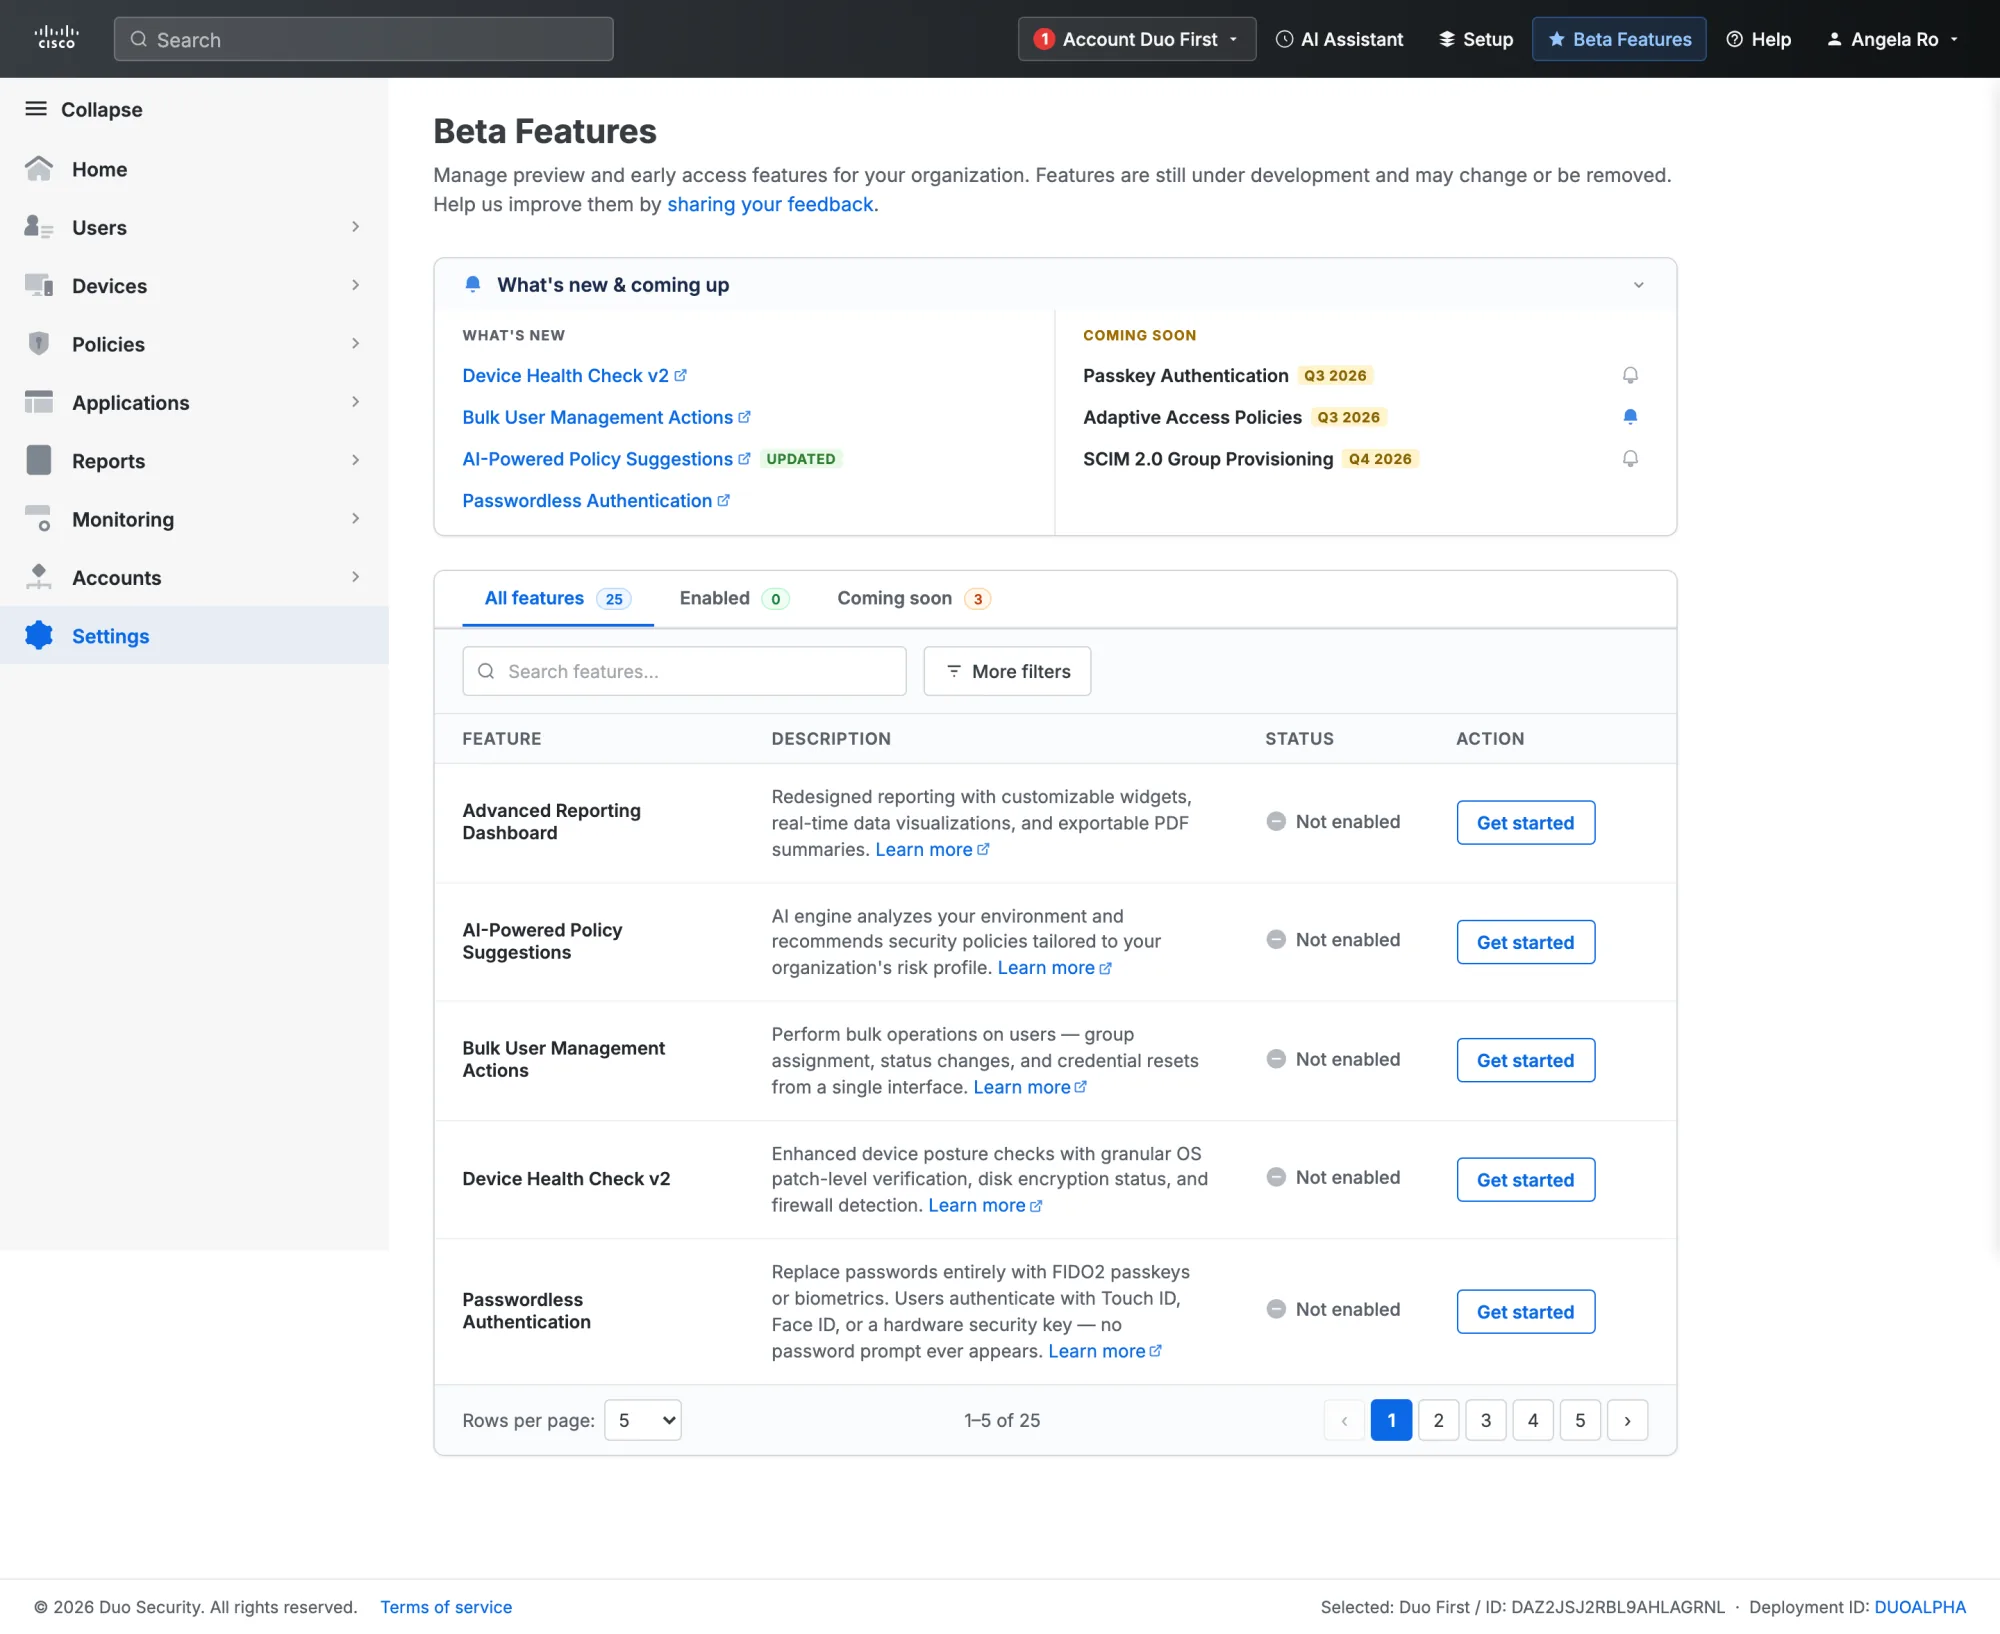The width and height of the screenshot is (2000, 1634).
Task: Open the DUOALPHA deployment ID link
Action: [1920, 1607]
